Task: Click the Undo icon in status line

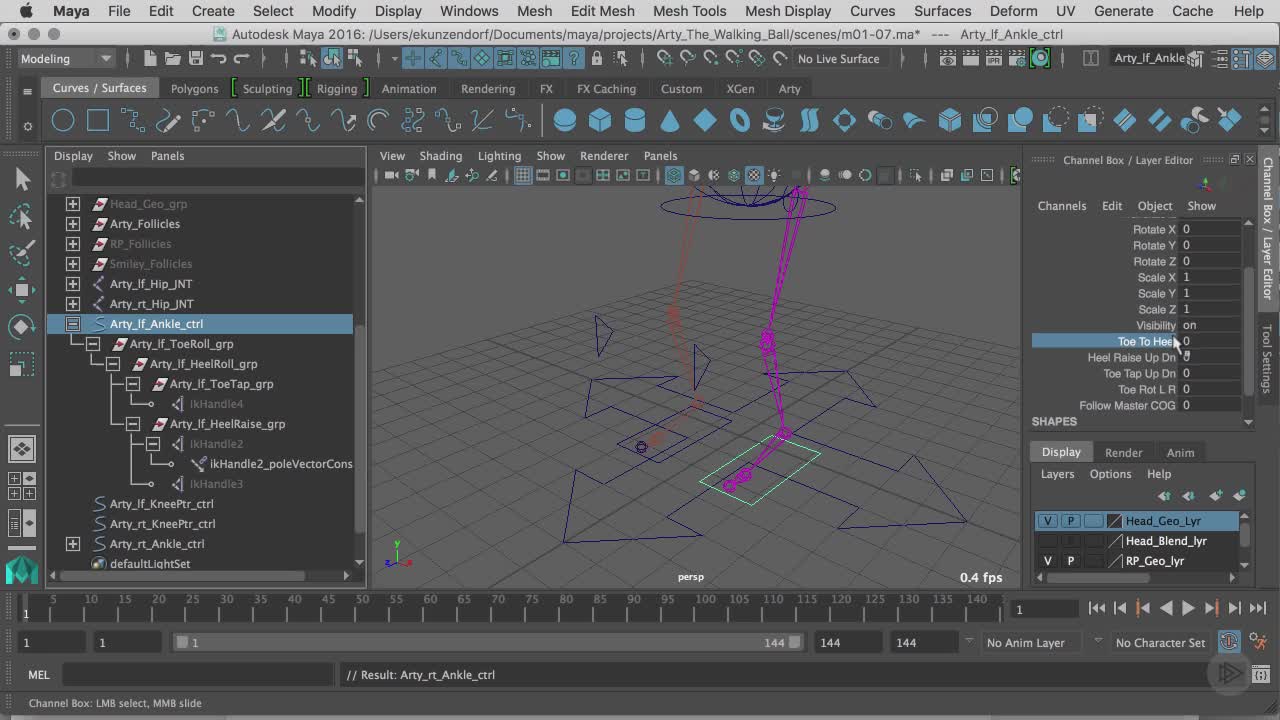Action: [x=219, y=58]
